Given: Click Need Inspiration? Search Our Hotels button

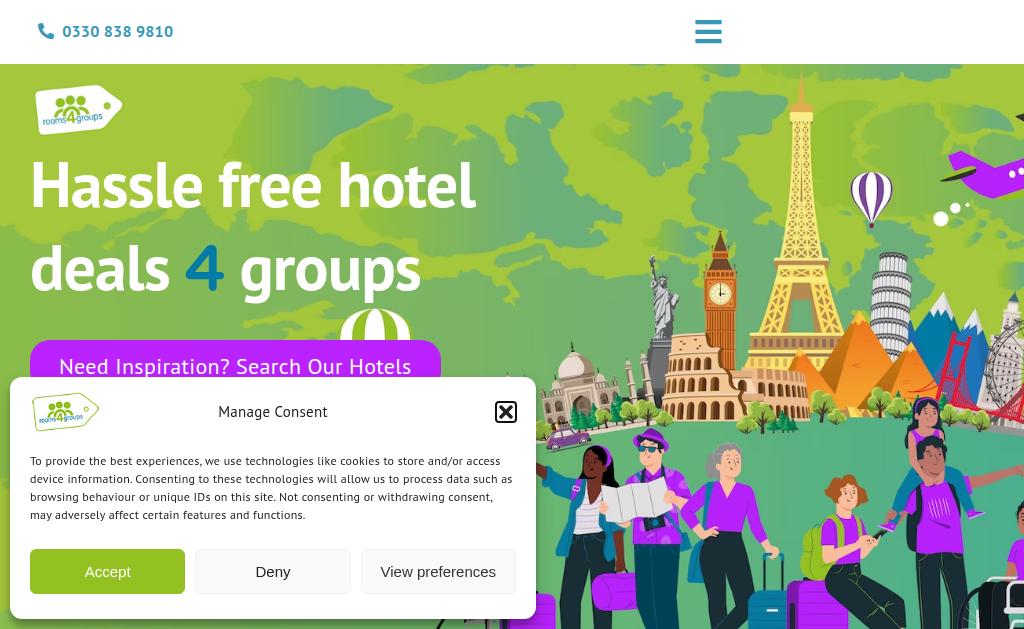Looking at the screenshot, I should (x=235, y=359).
